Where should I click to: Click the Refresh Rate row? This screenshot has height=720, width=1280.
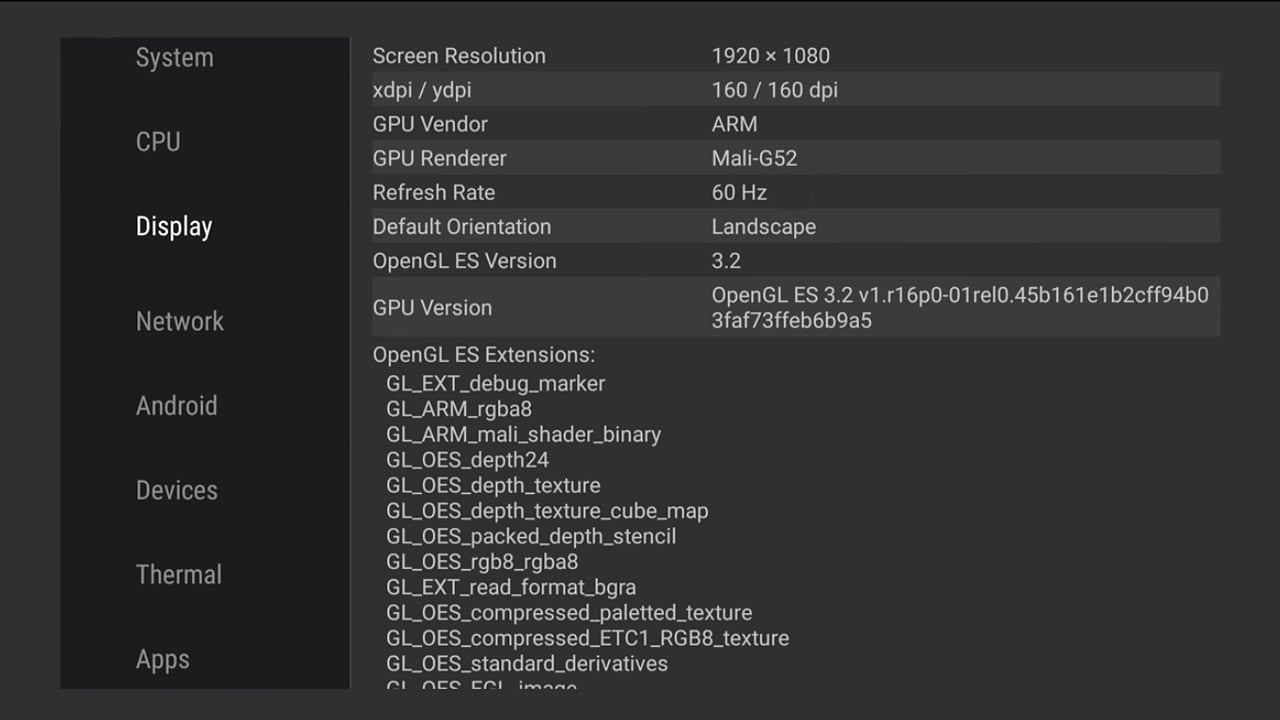click(x=794, y=192)
